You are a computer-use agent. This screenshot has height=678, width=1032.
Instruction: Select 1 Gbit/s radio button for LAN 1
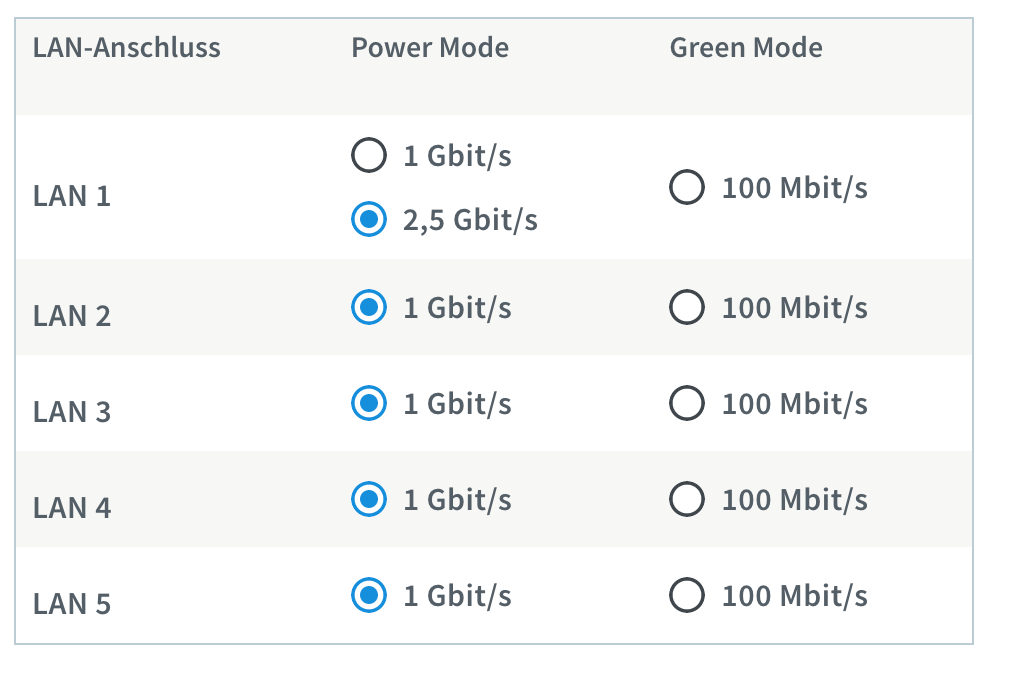pyautogui.click(x=369, y=156)
